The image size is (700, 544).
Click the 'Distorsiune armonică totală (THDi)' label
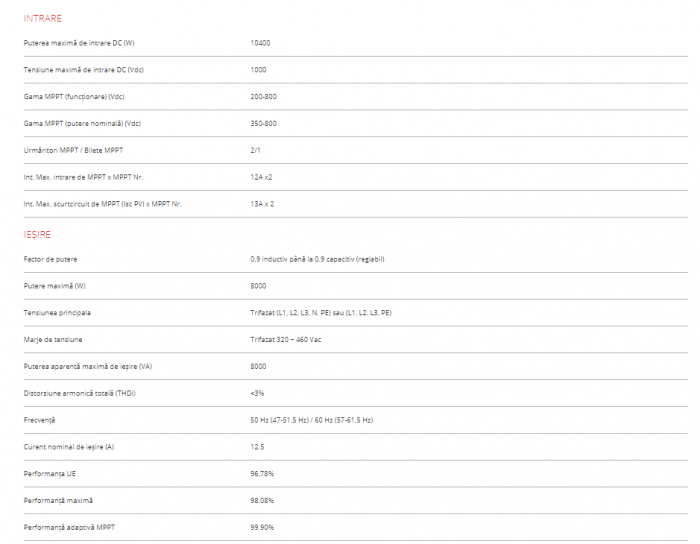click(79, 393)
